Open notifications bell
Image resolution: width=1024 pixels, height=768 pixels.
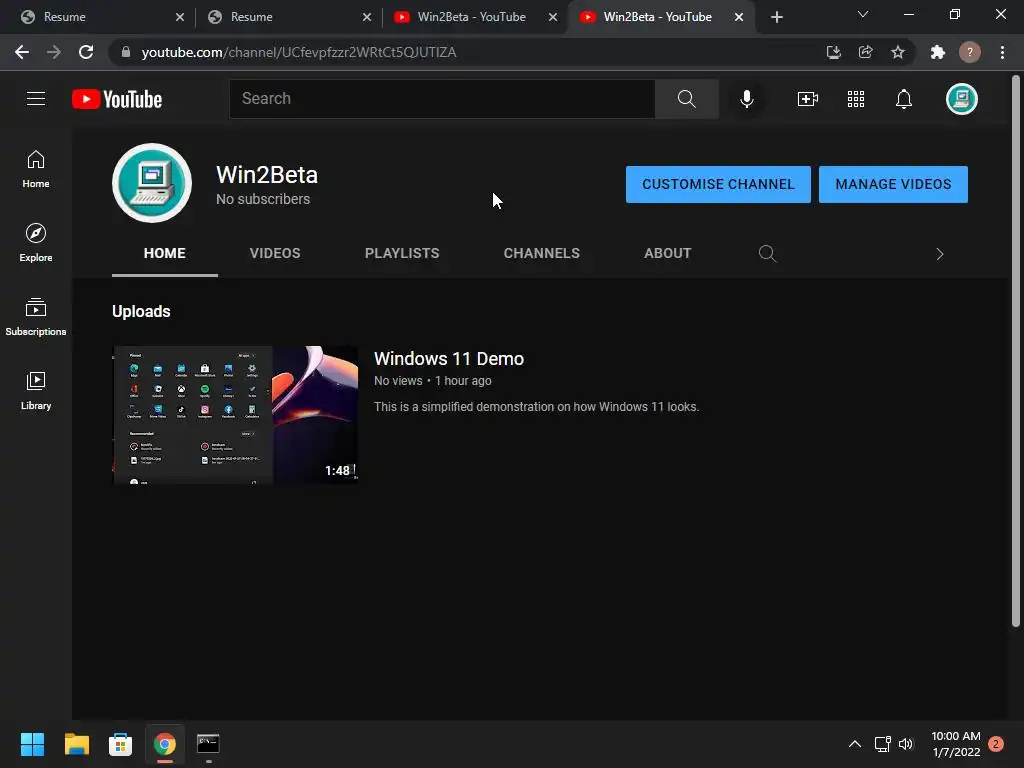[x=903, y=99]
